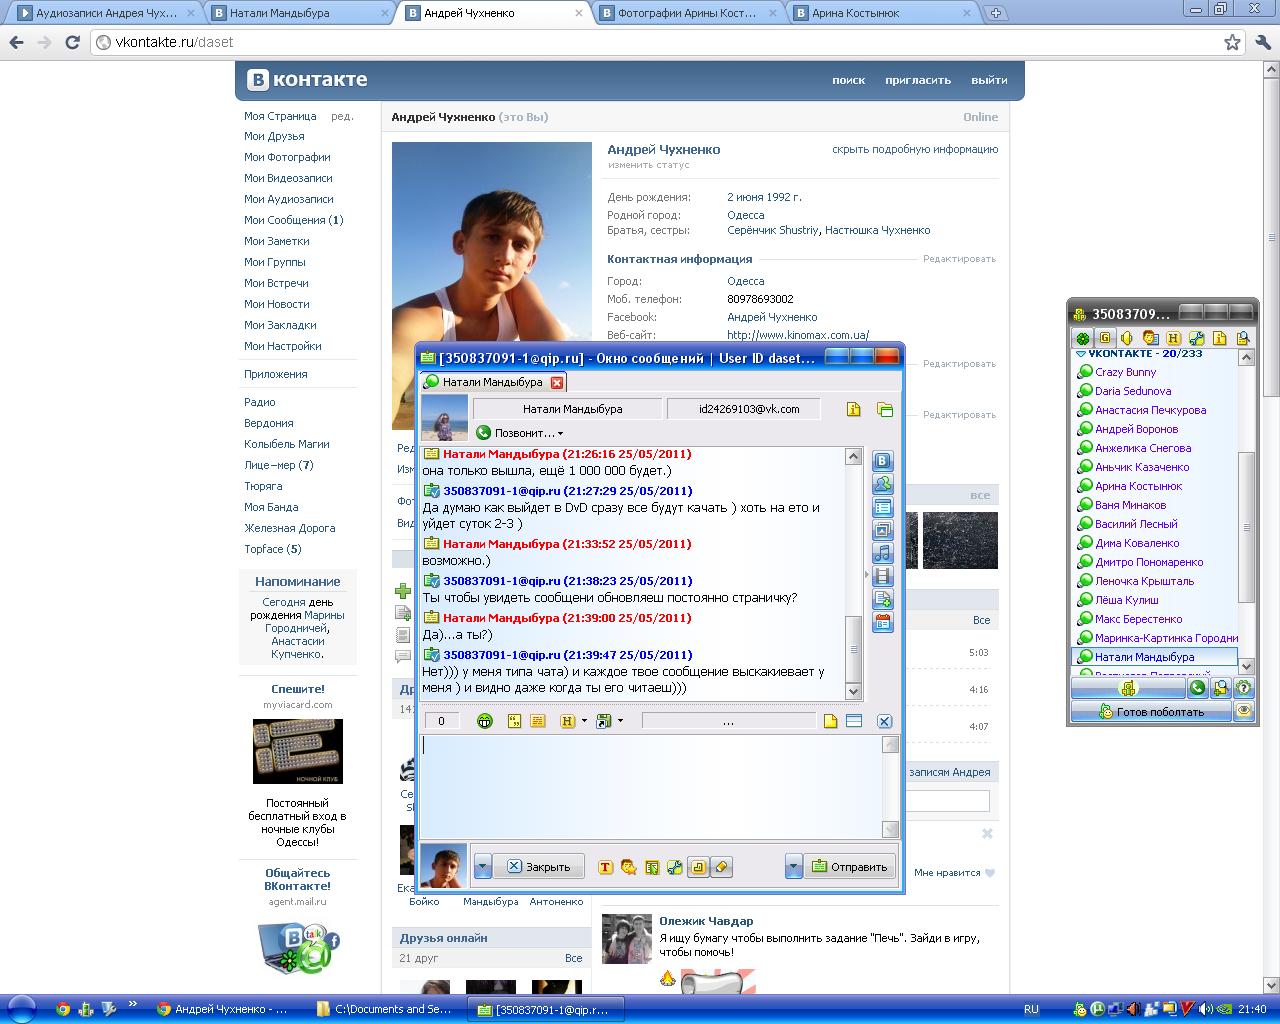
Task: Click the eraser icon in bottom chat bar
Action: point(721,867)
